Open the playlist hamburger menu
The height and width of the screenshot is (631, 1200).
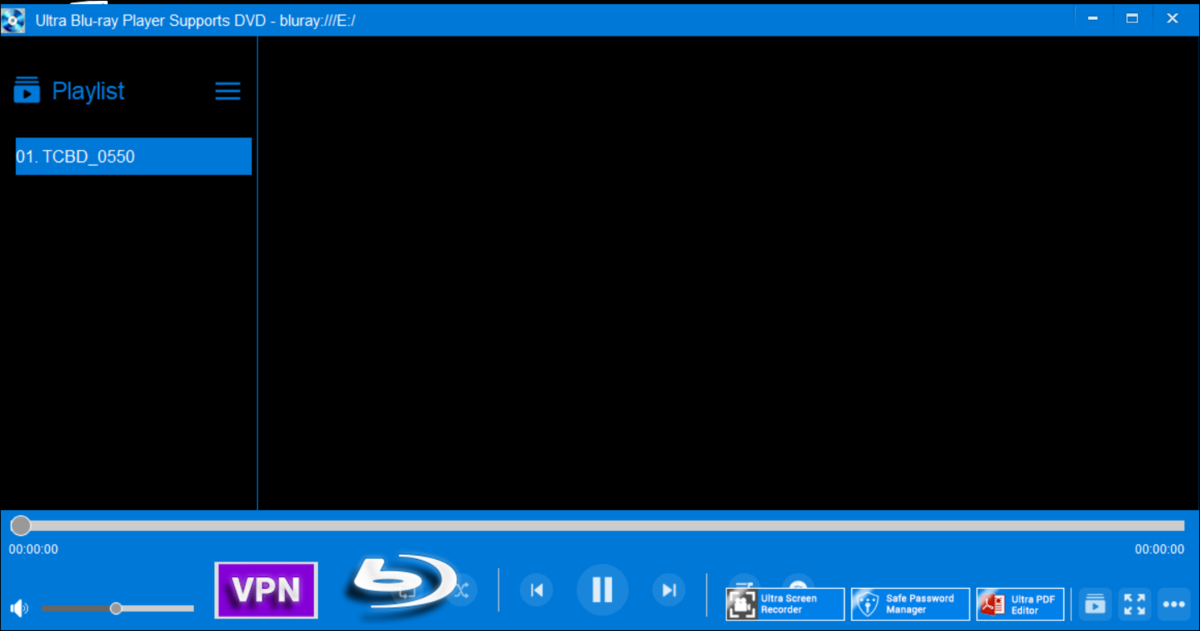[x=227, y=91]
